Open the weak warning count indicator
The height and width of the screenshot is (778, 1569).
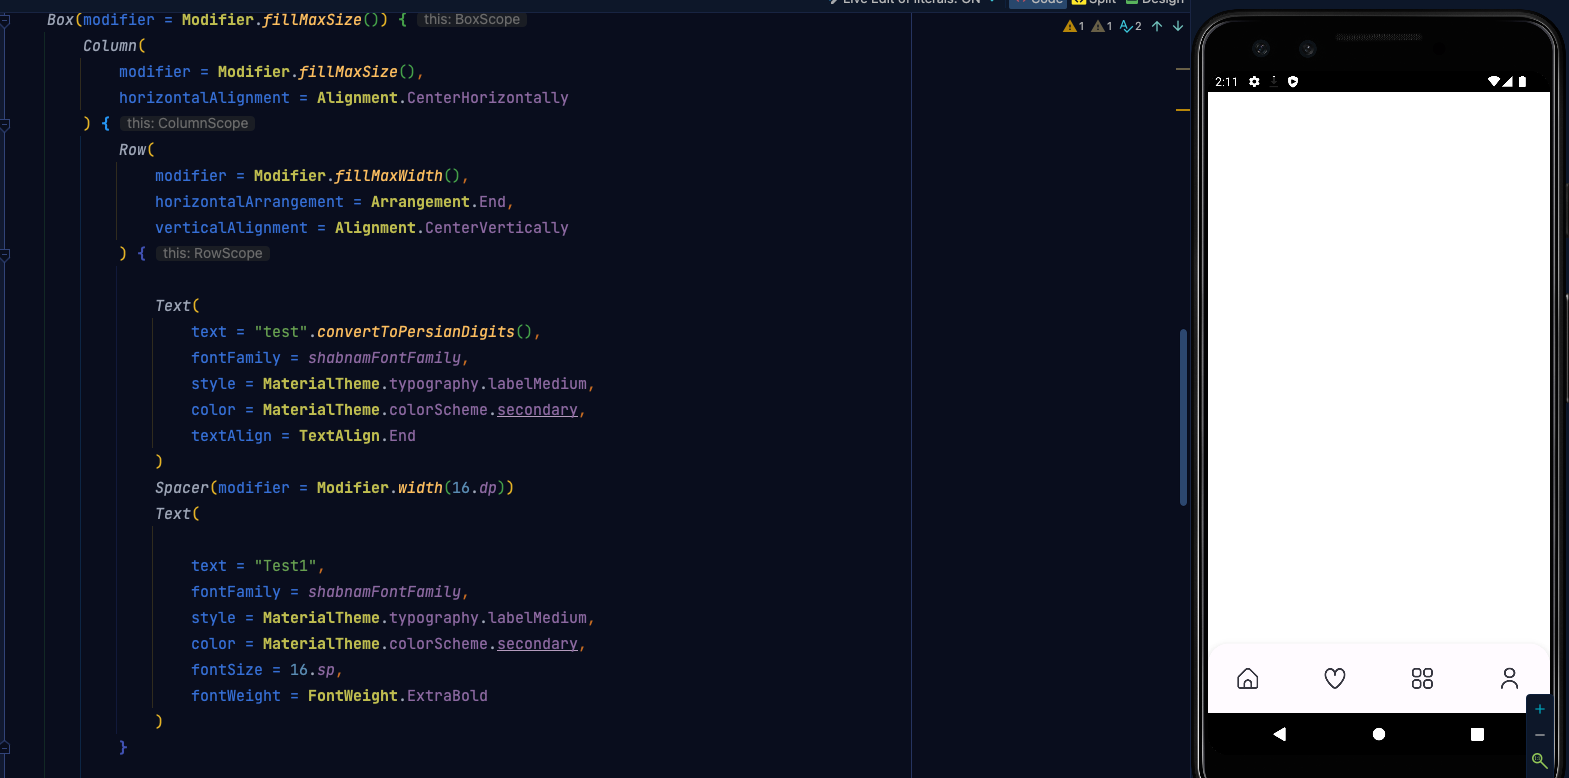[1102, 26]
